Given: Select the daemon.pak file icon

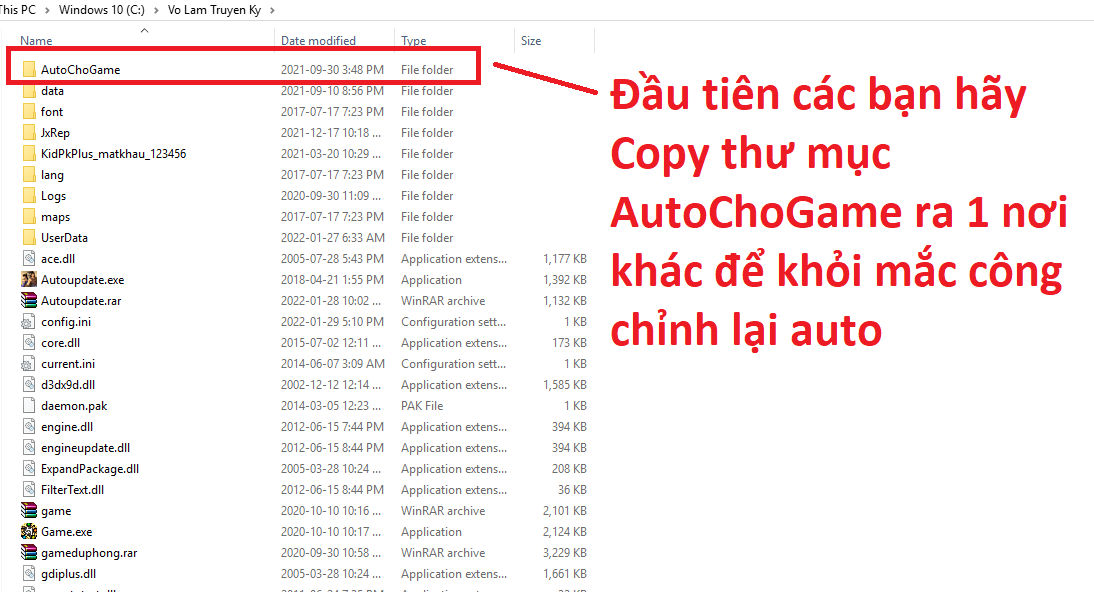Looking at the screenshot, I should pyautogui.click(x=29, y=406).
